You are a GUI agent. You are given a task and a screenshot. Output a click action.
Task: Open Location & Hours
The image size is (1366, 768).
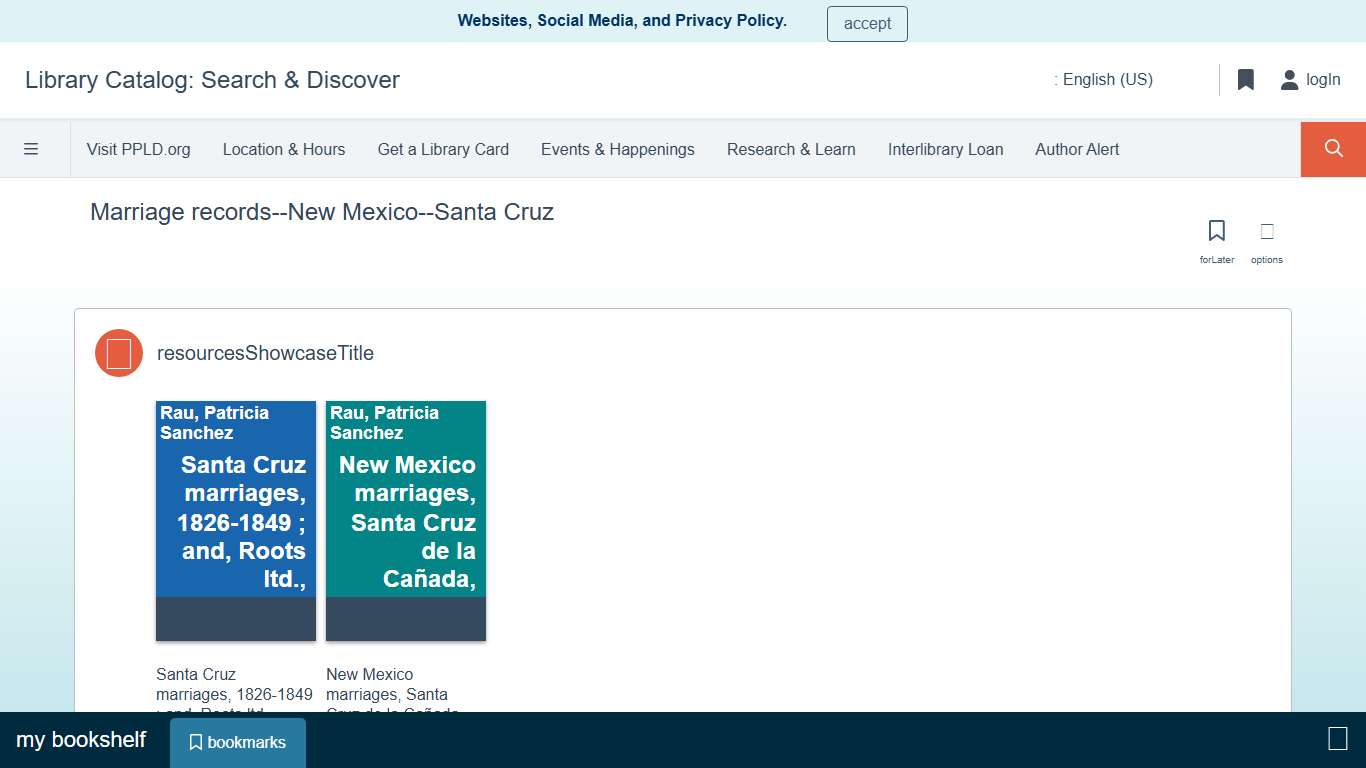pyautogui.click(x=283, y=148)
